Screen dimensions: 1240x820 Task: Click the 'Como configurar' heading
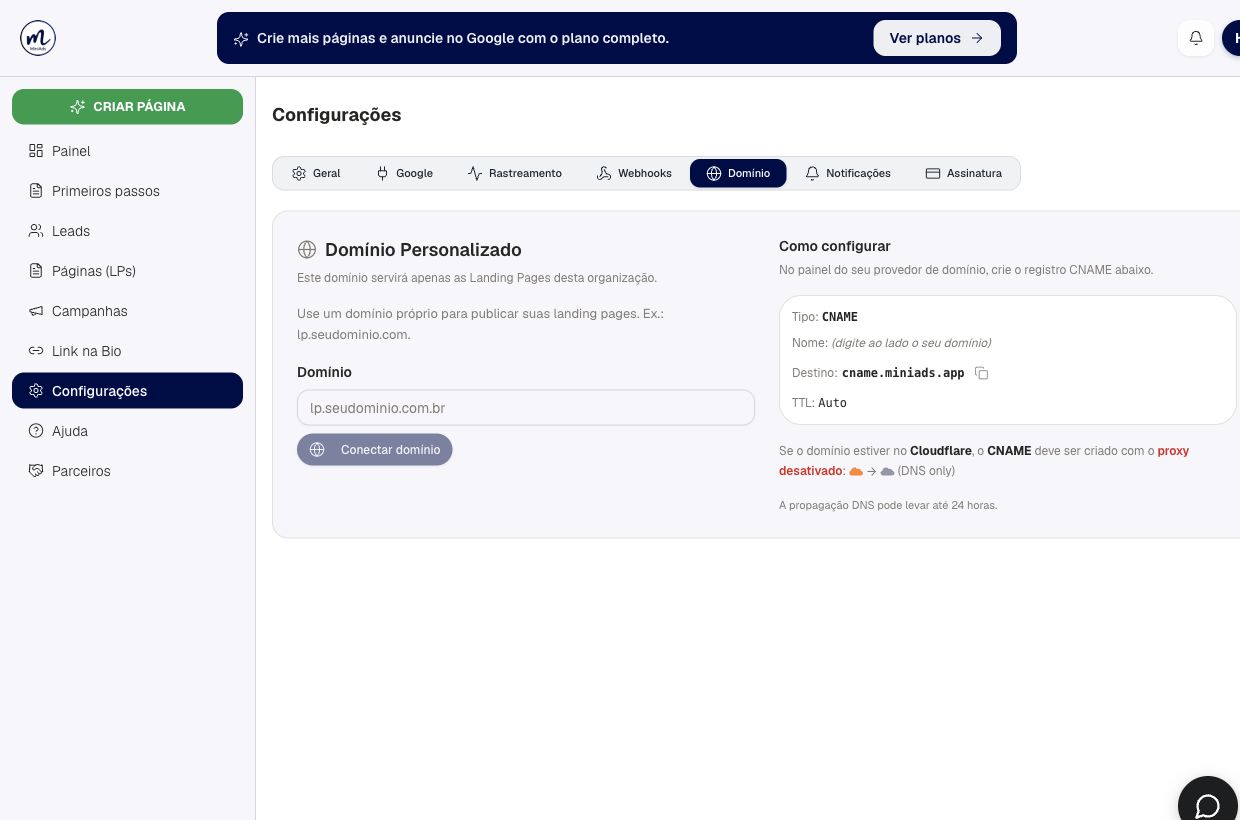coord(835,246)
